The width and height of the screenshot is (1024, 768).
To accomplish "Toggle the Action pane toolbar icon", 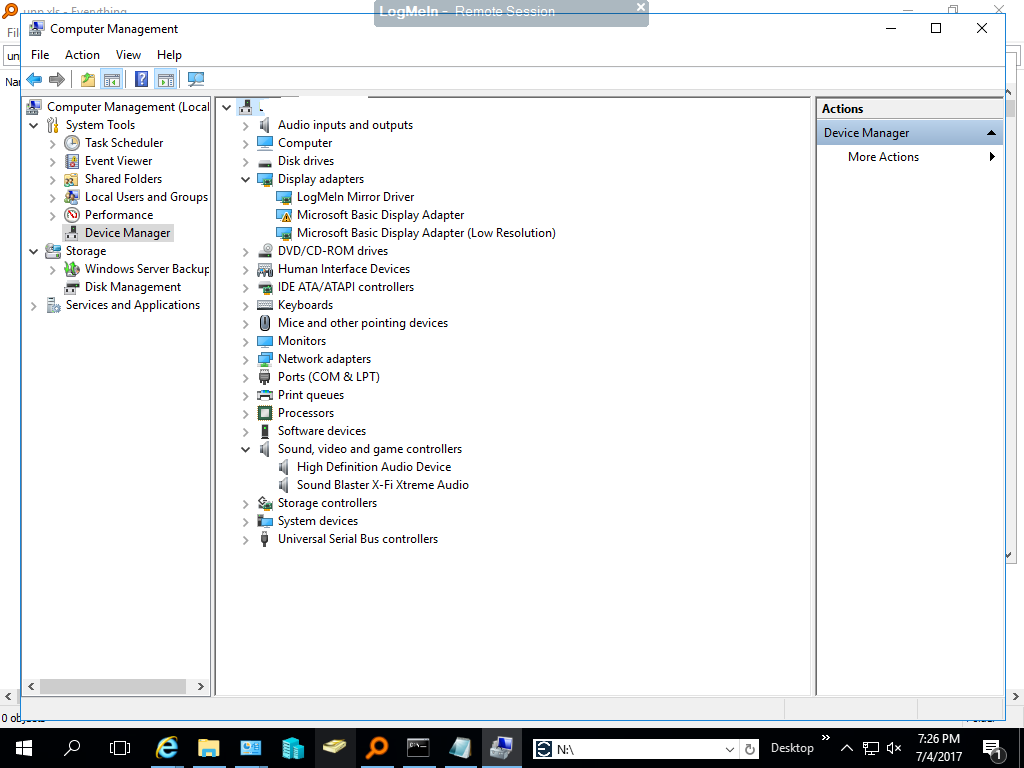I will click(x=165, y=79).
